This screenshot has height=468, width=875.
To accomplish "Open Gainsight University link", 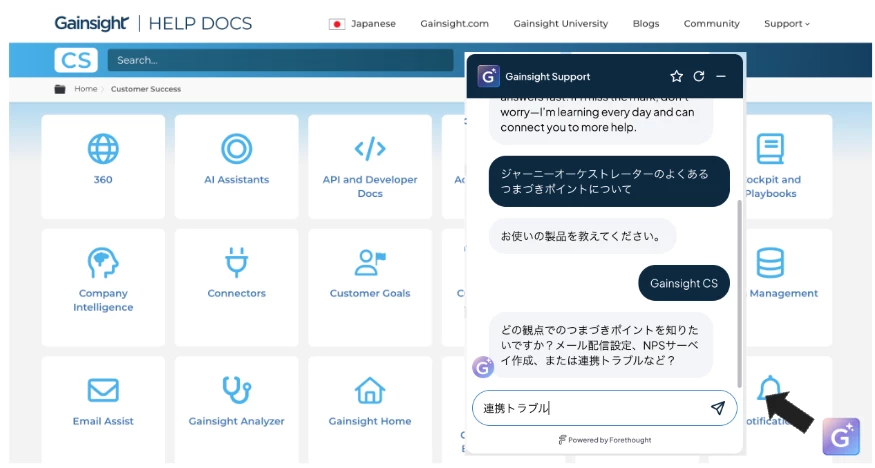I will coord(561,23).
